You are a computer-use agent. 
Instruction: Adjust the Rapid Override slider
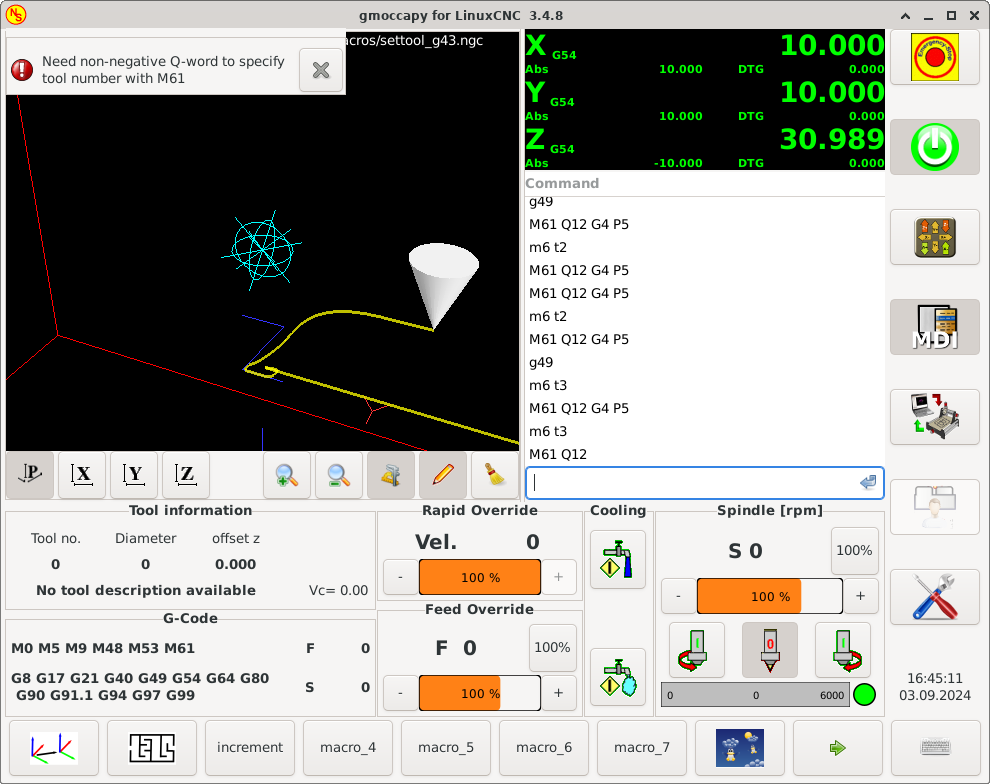click(480, 577)
